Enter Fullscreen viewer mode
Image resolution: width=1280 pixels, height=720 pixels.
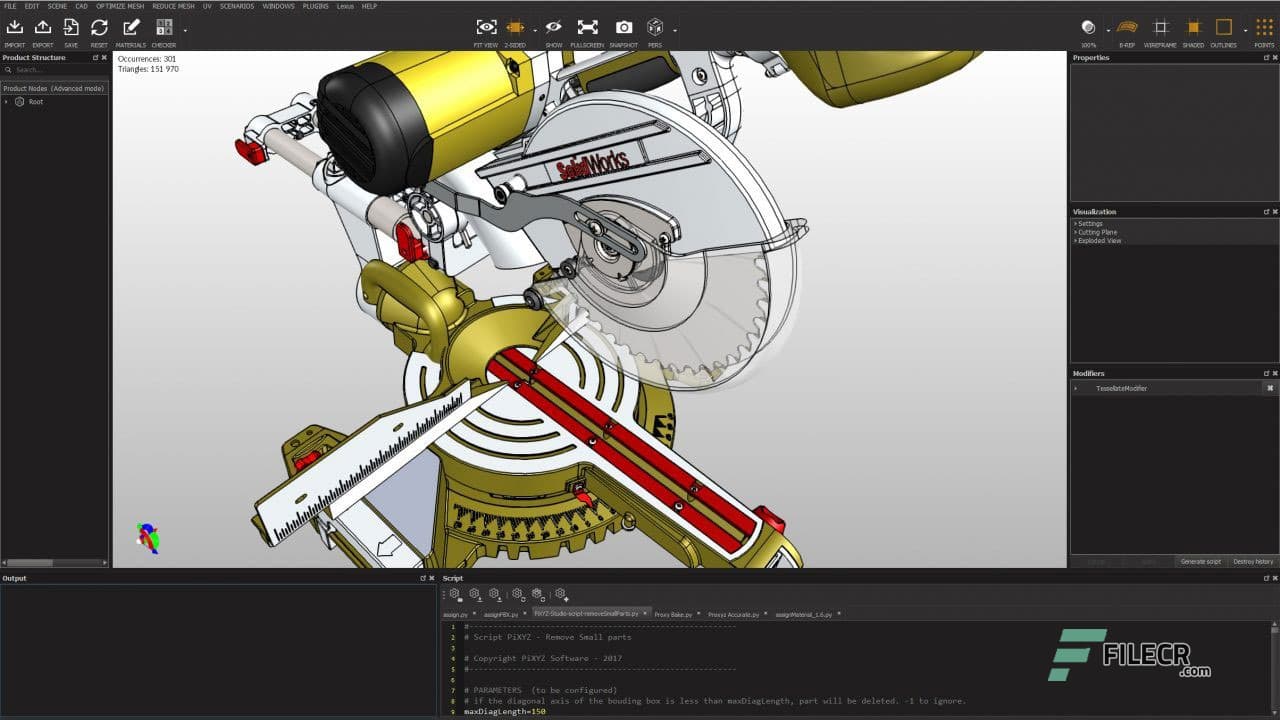pos(587,29)
